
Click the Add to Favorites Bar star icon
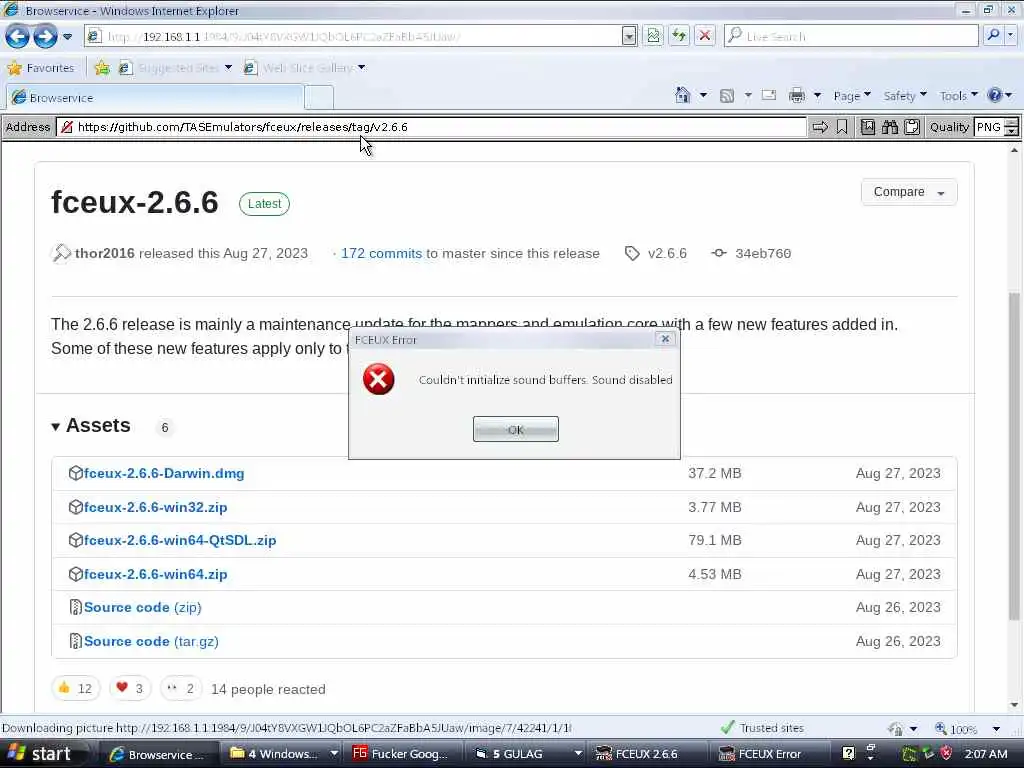[x=102, y=68]
